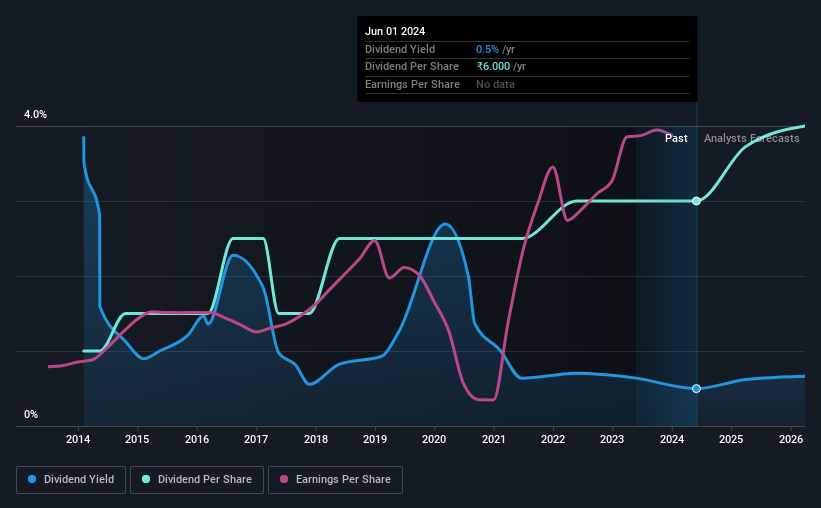Click the 'Jun 01 2024' tooltip date

[x=395, y=31]
